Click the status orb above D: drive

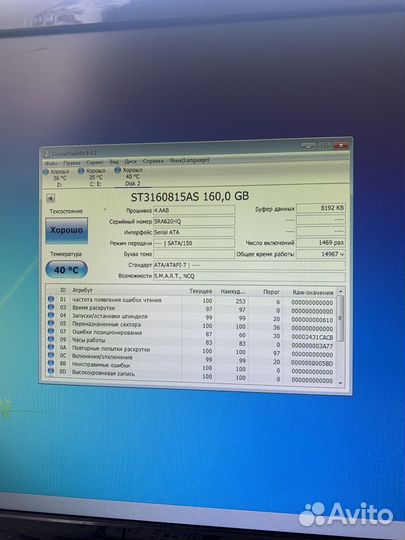[46, 172]
